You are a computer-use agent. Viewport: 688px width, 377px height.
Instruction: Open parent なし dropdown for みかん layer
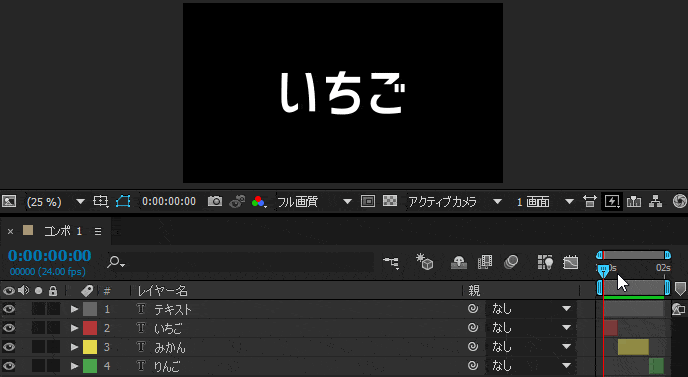531,347
